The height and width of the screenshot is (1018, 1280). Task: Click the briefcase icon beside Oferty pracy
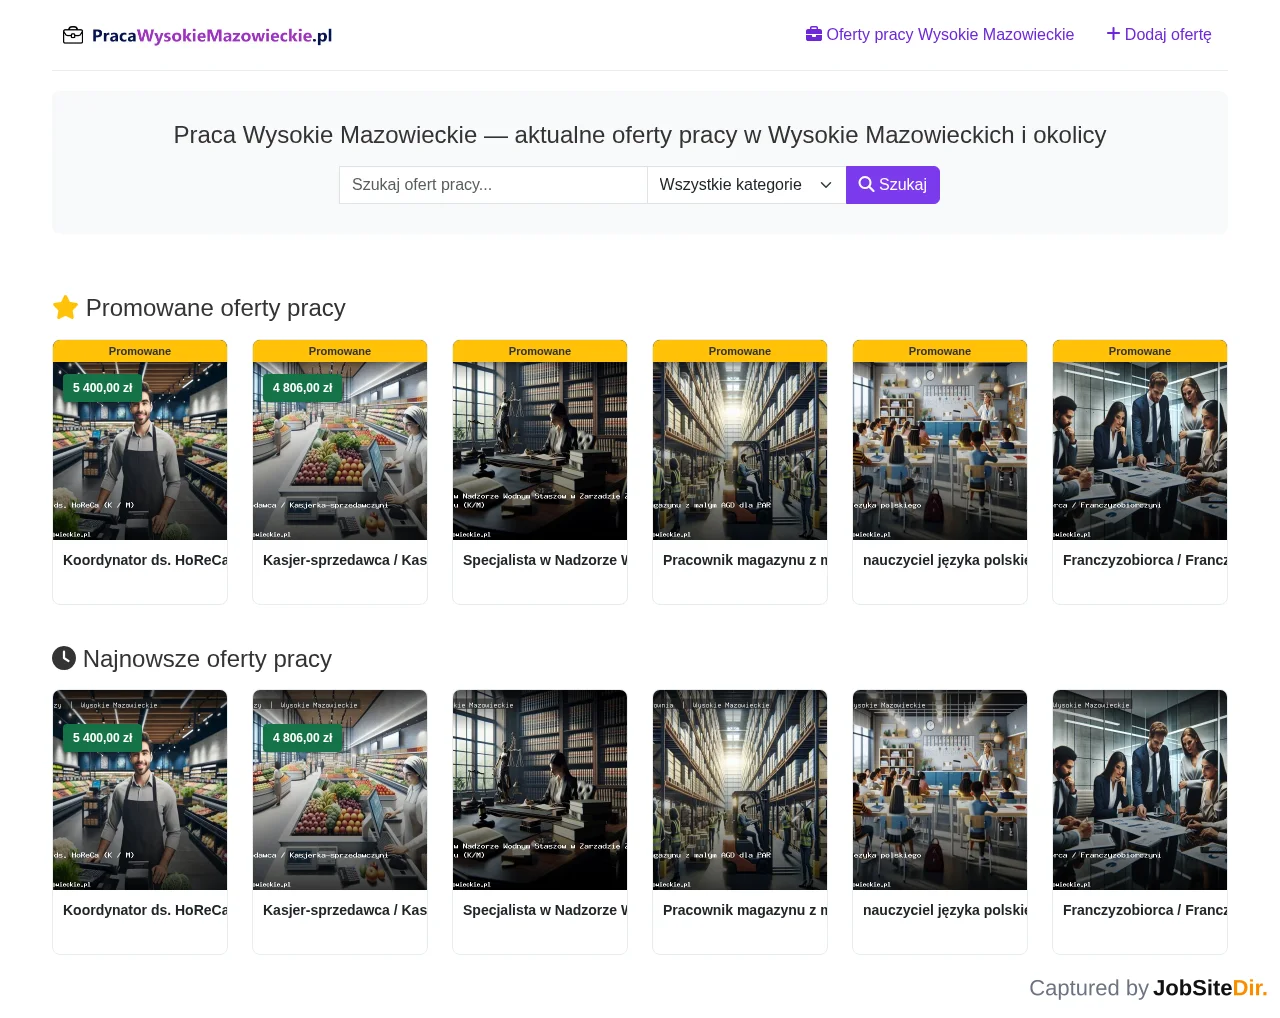click(814, 34)
